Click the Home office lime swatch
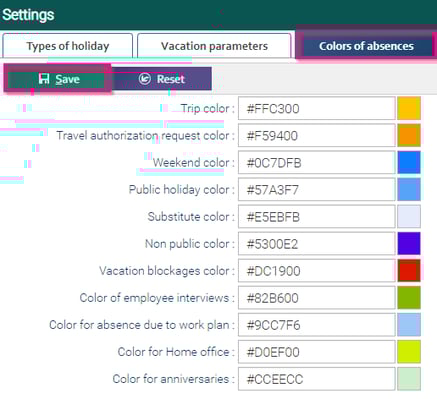Screen dimensions: 437x399 pos(409,352)
